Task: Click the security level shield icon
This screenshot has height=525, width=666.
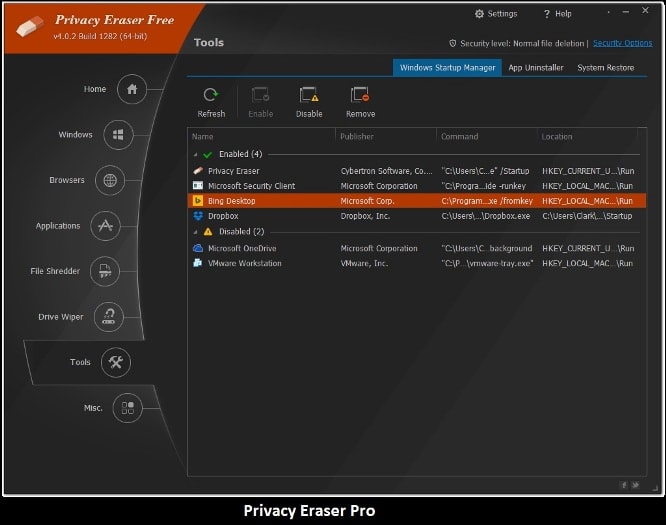Action: pyautogui.click(x=453, y=43)
